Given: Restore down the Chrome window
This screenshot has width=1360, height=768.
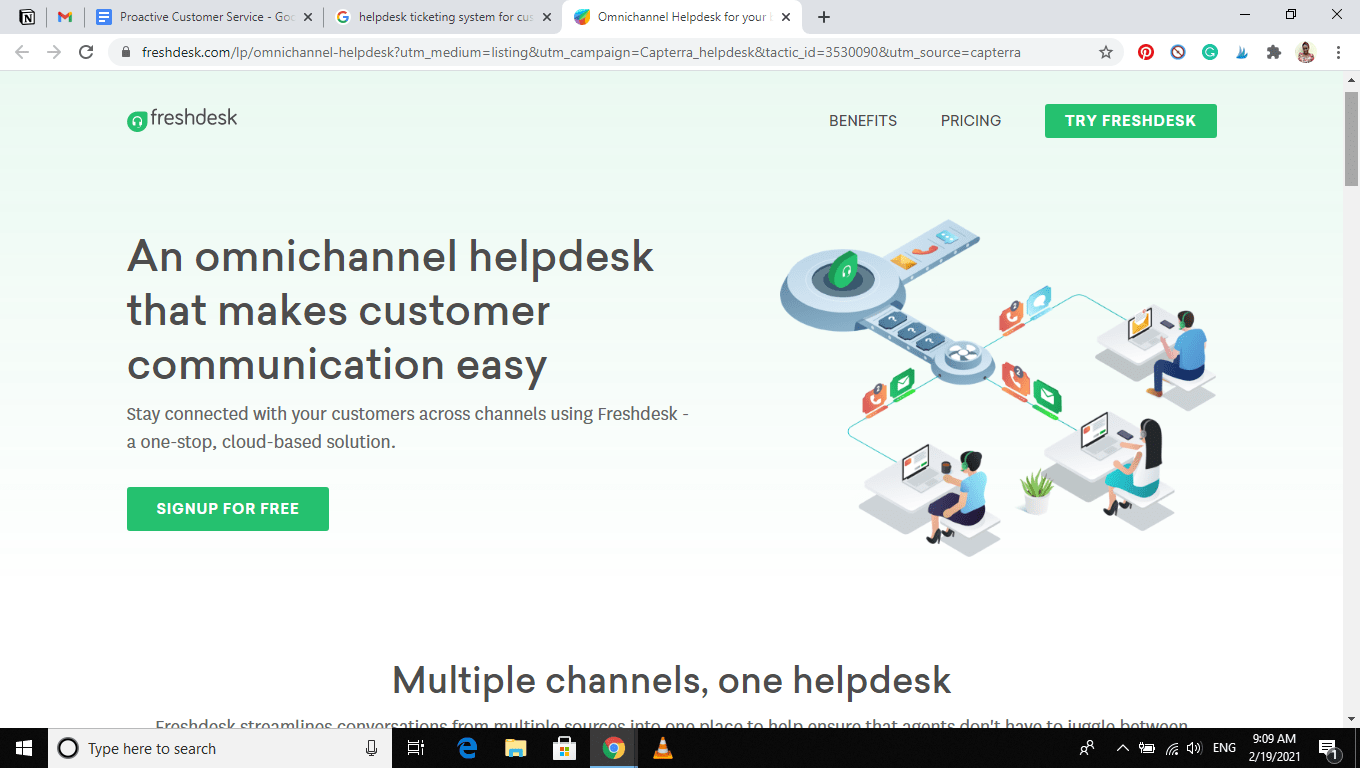Looking at the screenshot, I should (1291, 15).
